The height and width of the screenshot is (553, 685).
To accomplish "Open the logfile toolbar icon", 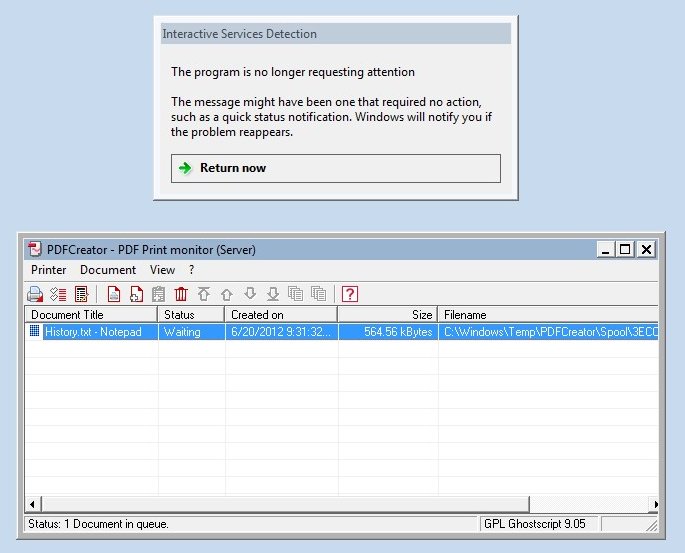I will tap(82, 294).
